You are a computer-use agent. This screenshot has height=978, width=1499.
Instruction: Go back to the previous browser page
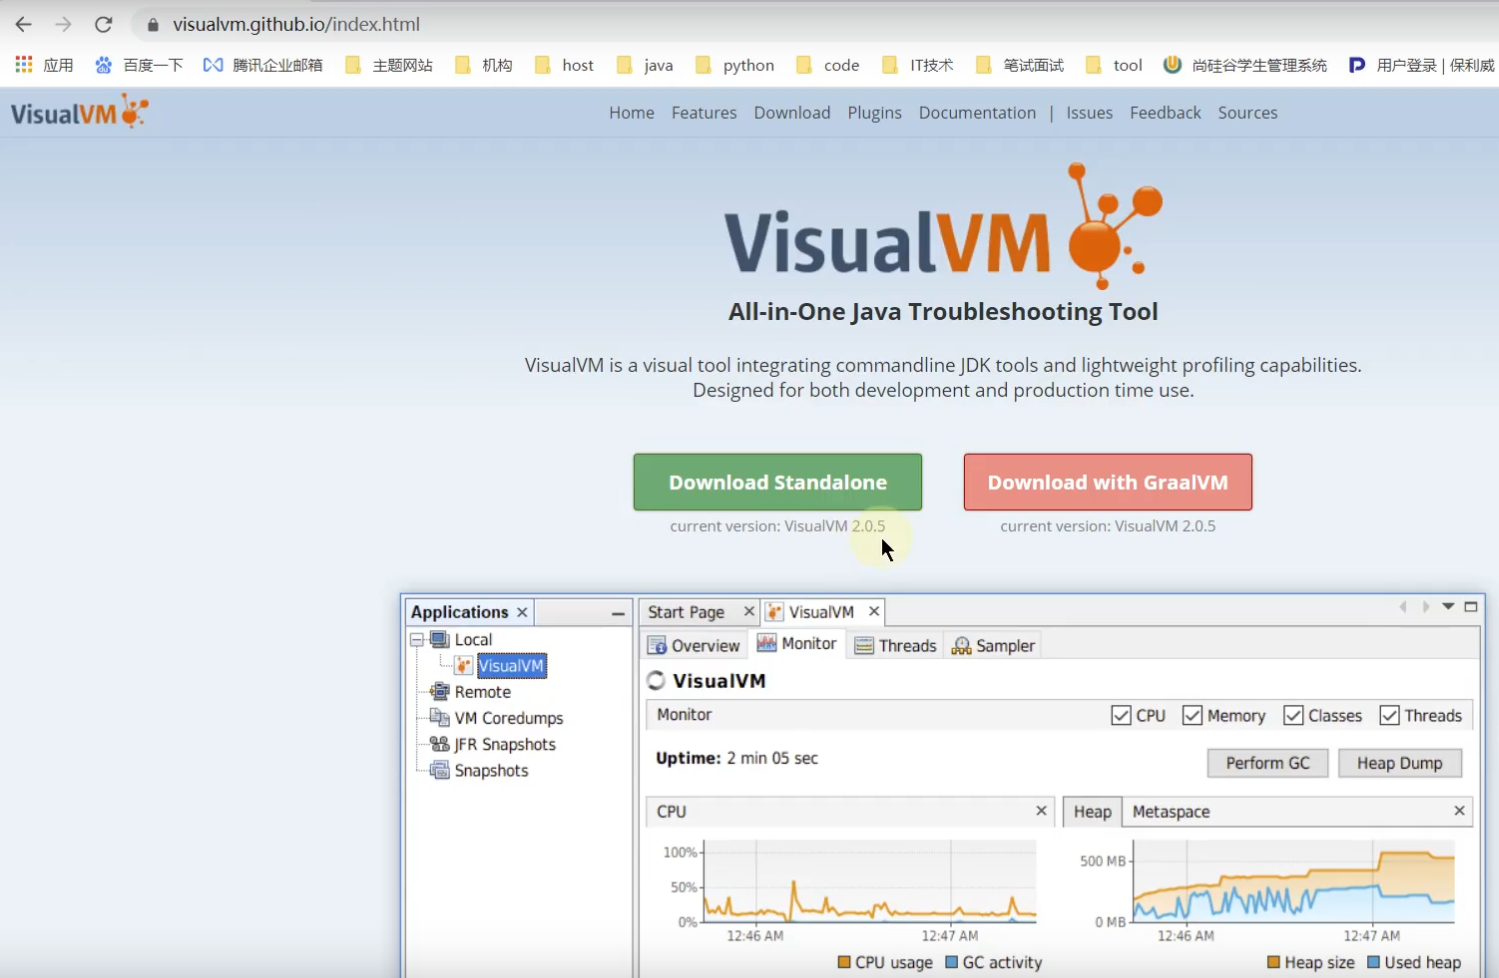coord(24,24)
